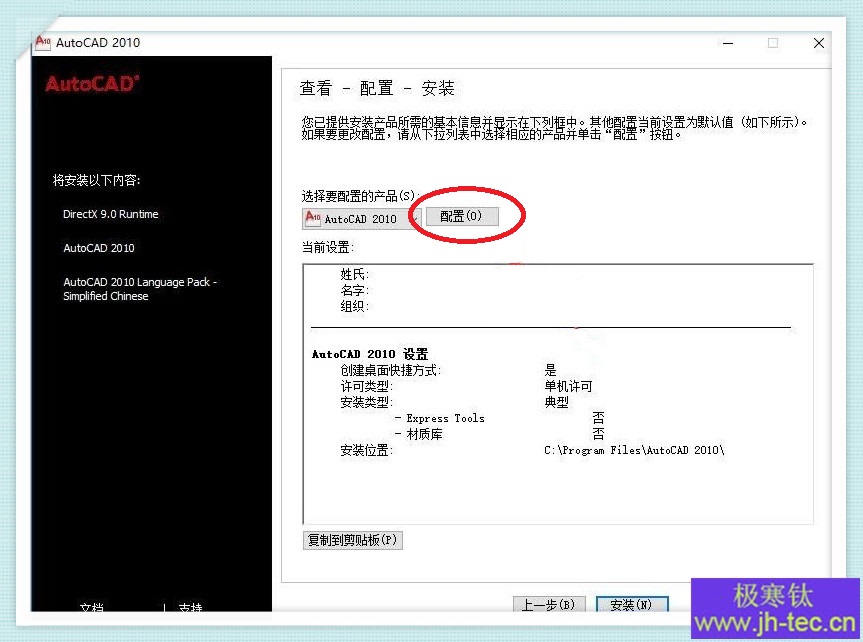863x642 pixels.
Task: Click the 安装位置 label
Action: 366,450
